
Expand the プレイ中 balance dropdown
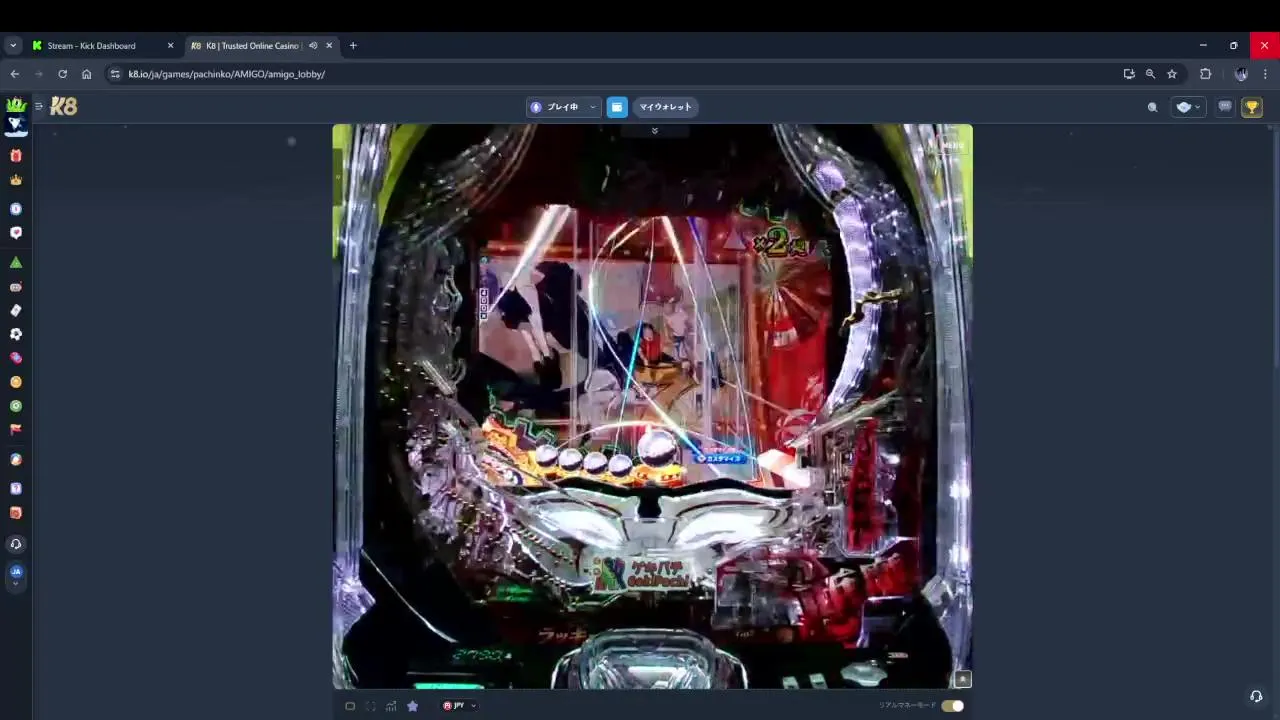pyautogui.click(x=563, y=107)
